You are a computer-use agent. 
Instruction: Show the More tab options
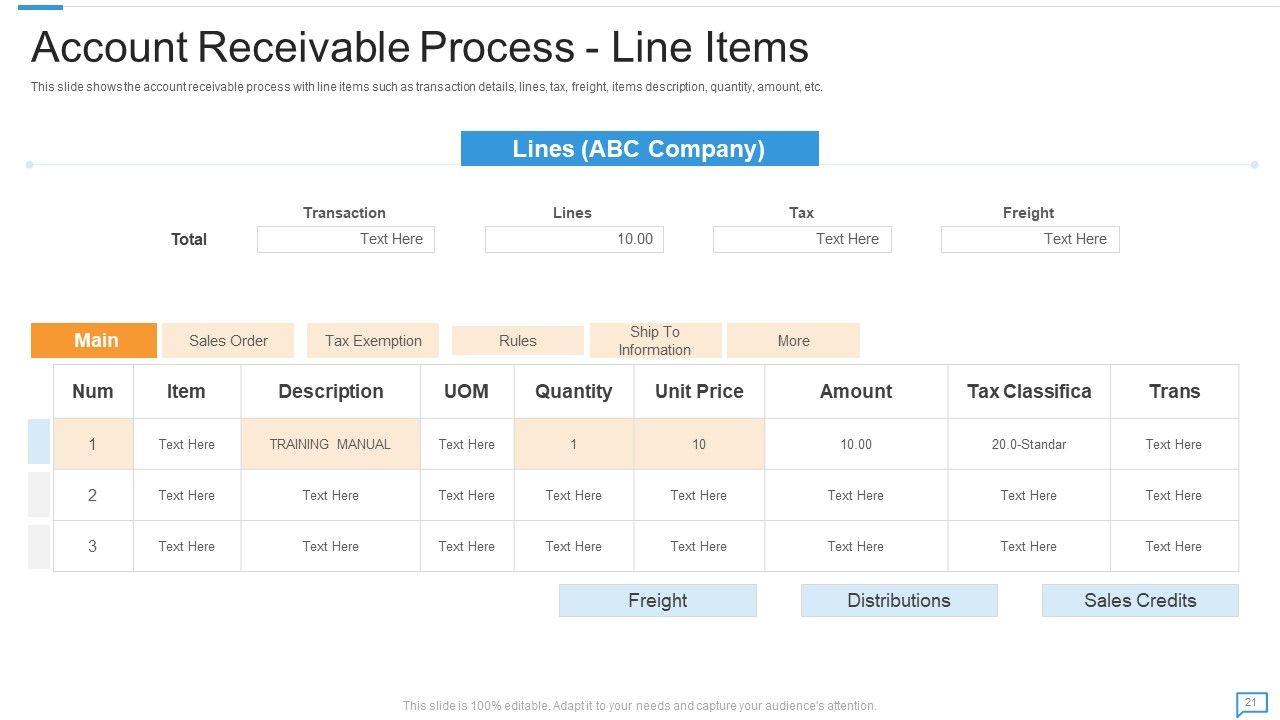coord(793,340)
